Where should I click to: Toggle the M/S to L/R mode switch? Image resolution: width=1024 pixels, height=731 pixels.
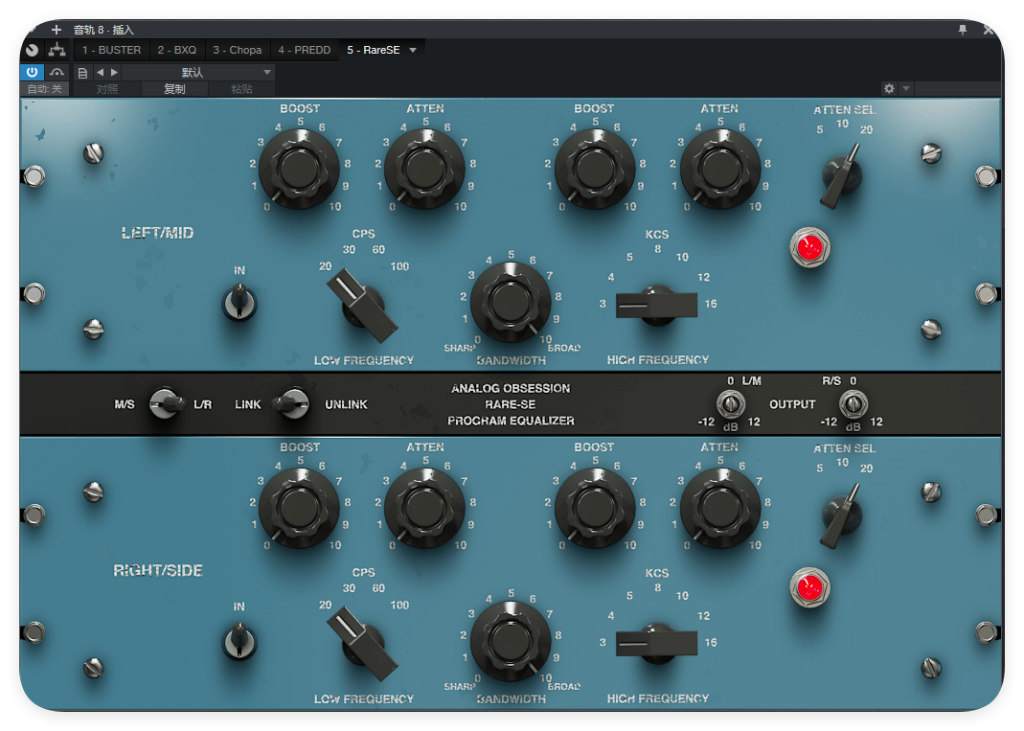pos(166,404)
